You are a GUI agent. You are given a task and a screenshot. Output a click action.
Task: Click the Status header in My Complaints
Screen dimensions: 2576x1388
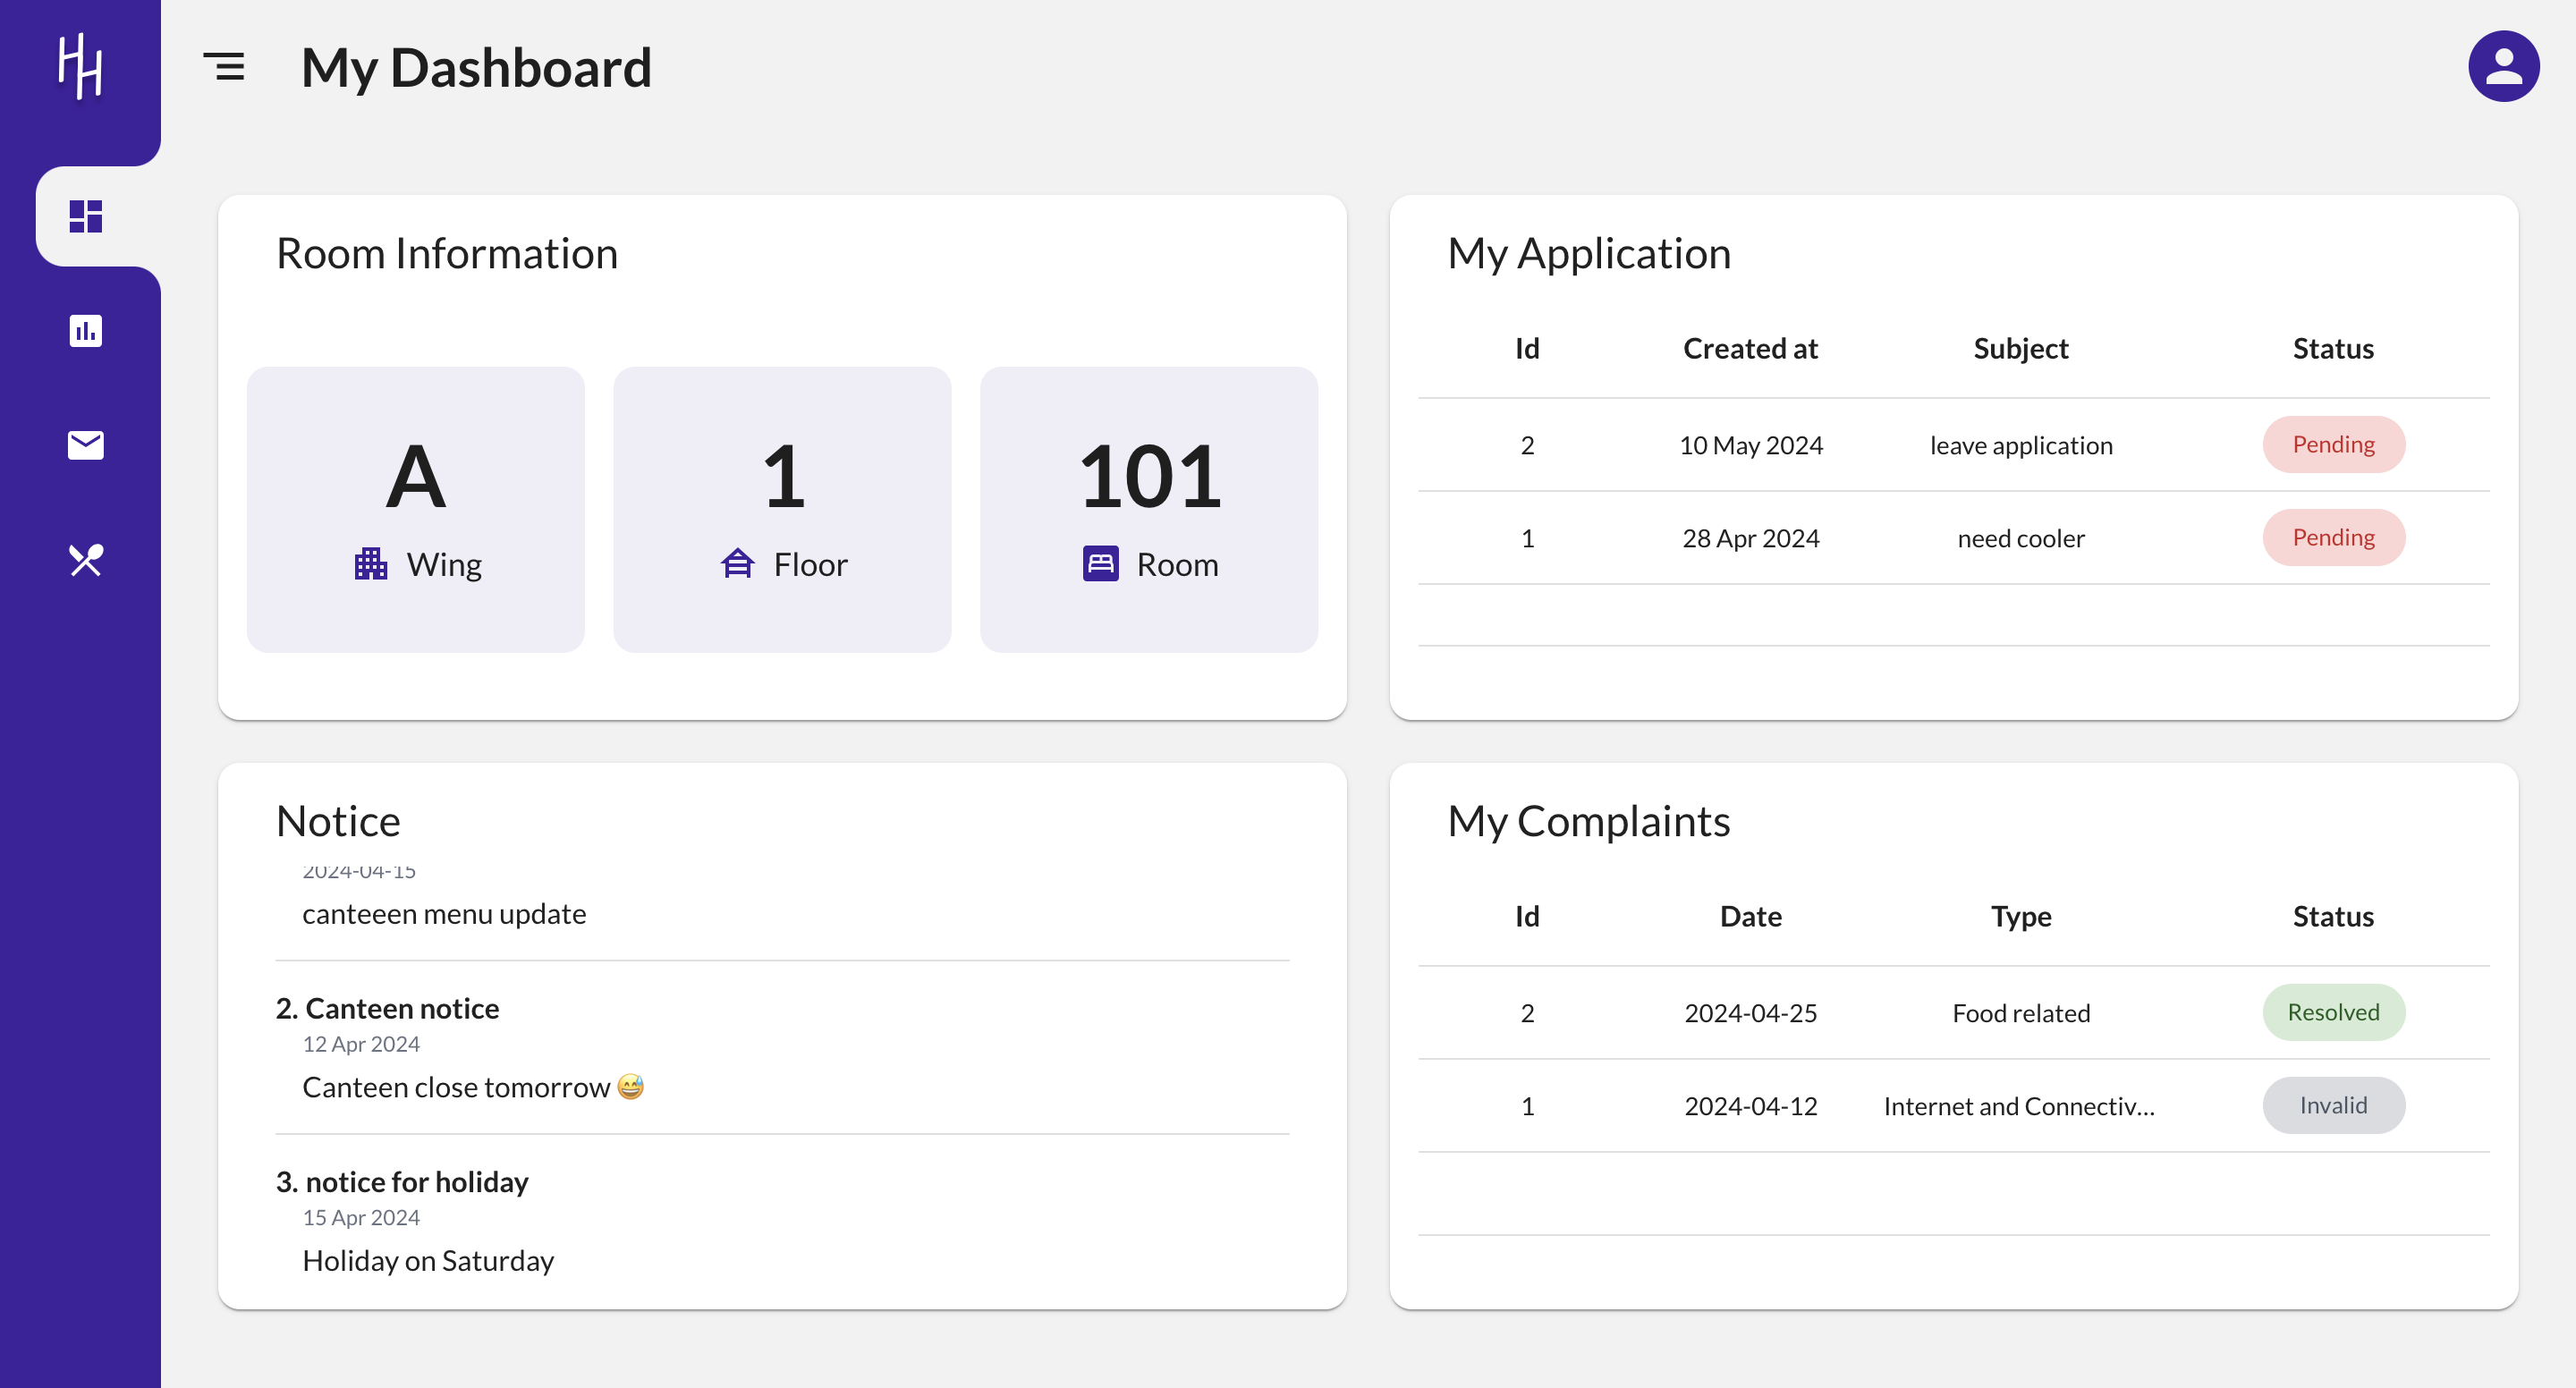[2332, 916]
